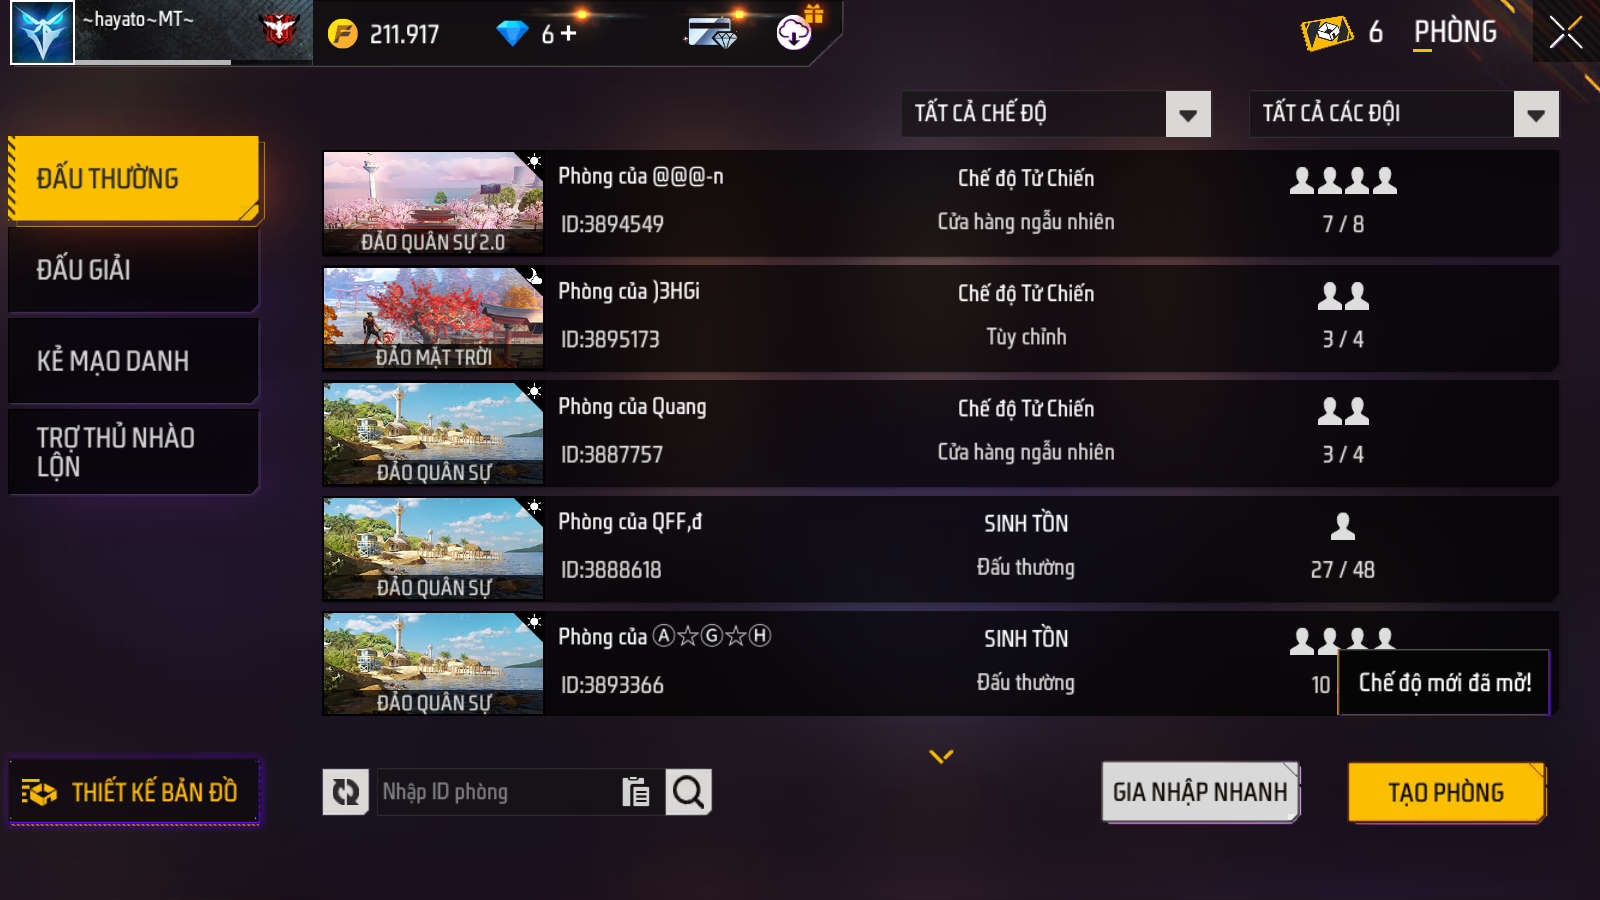This screenshot has width=1600, height=900.
Task: Open the diamond card top-up icon
Action: 711,34
